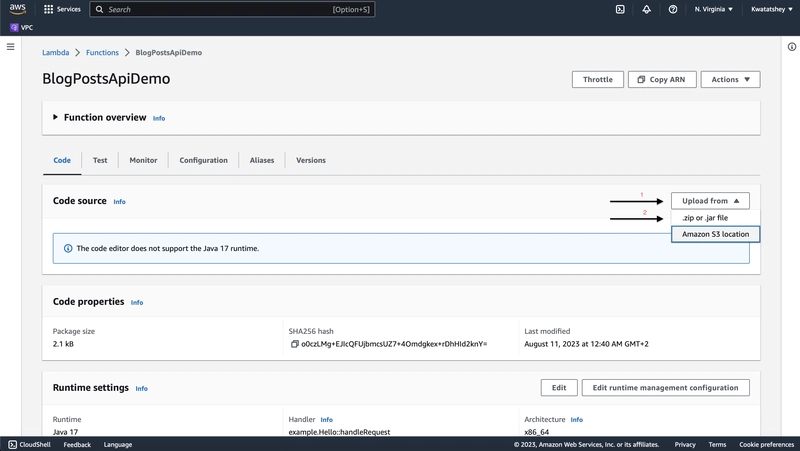The height and width of the screenshot is (451, 800).
Task: Open the info panel icon at right edge
Action: tap(792, 47)
